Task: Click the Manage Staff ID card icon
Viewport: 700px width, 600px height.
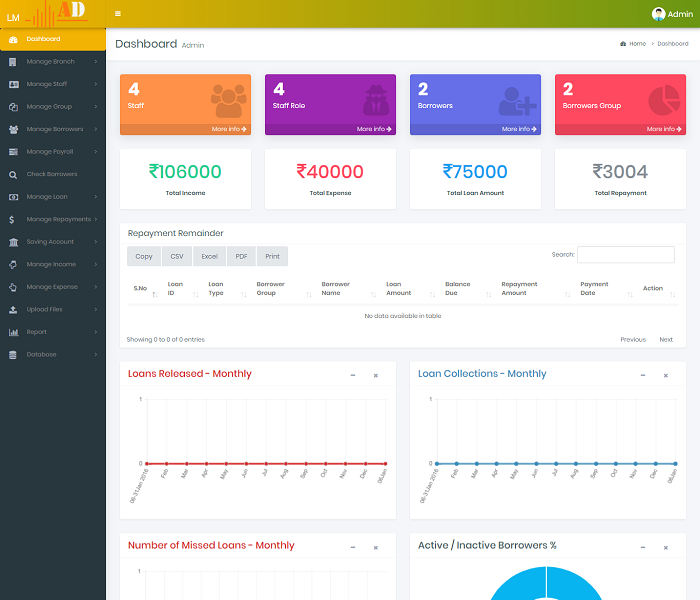Action: pyautogui.click(x=14, y=84)
